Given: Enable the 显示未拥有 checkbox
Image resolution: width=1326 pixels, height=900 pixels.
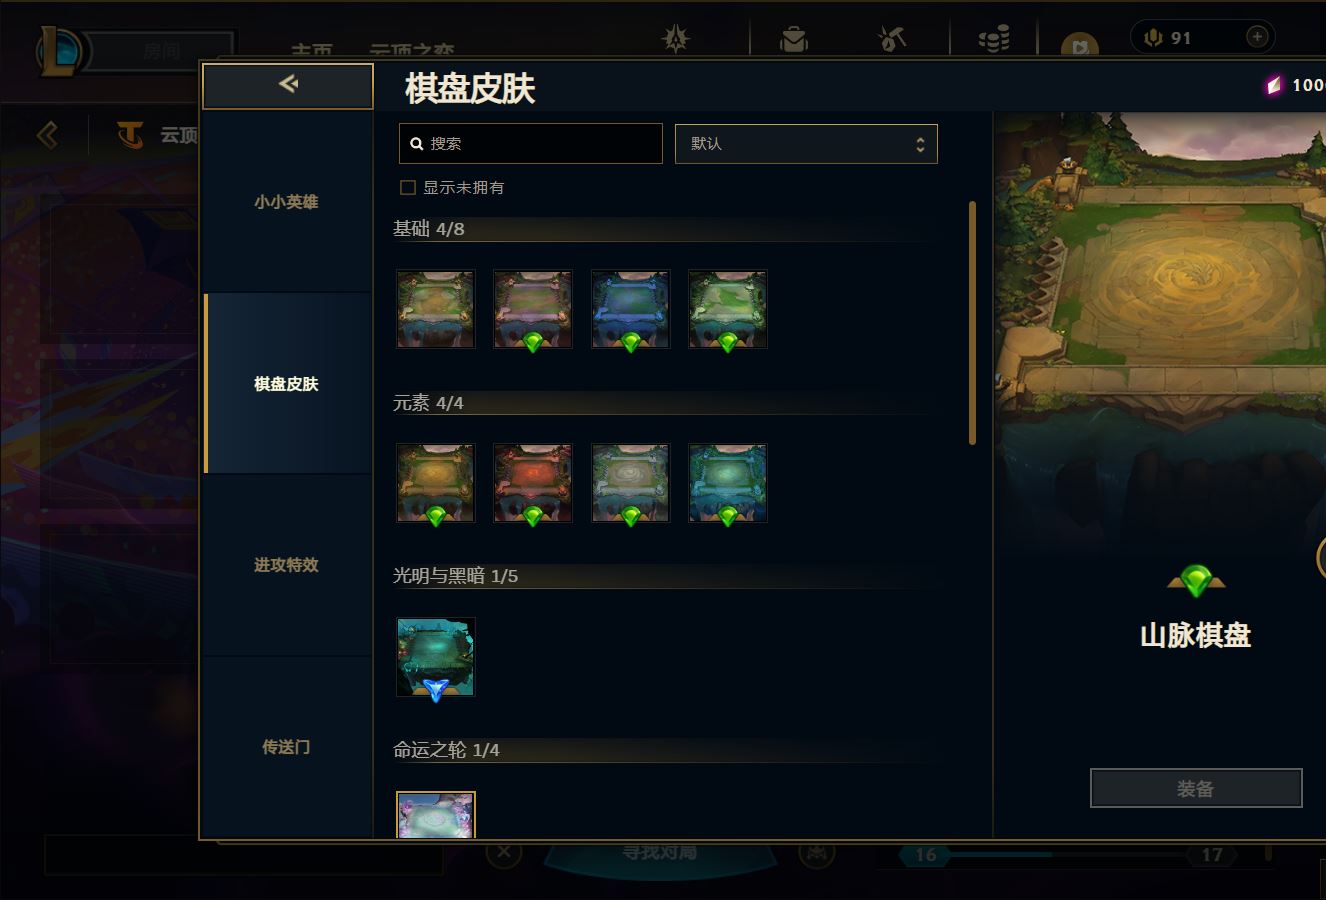Looking at the screenshot, I should [408, 187].
